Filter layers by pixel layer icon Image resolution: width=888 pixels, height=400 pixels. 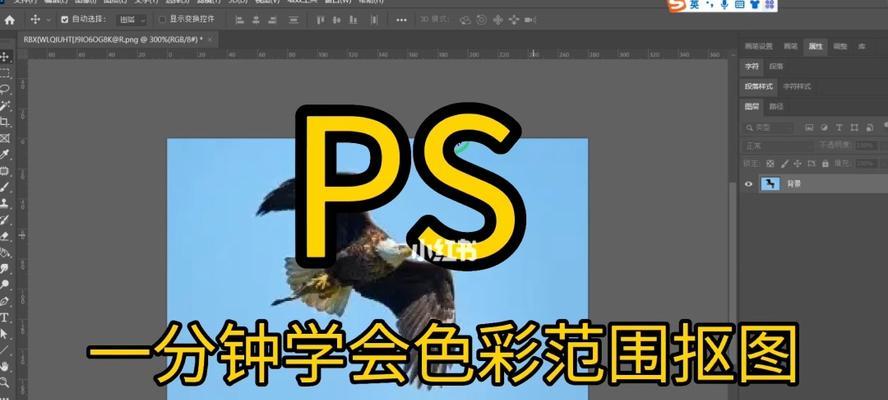pos(809,127)
